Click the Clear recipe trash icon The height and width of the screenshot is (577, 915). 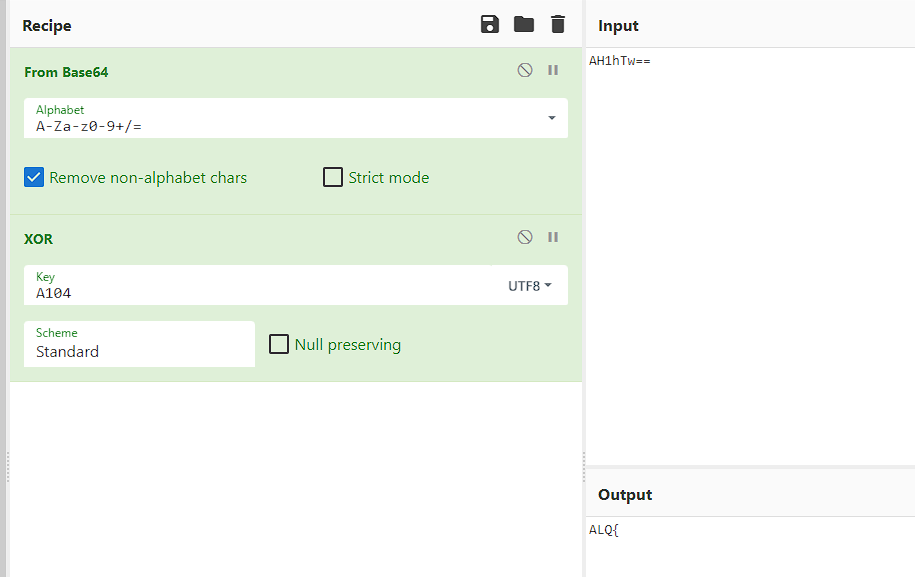click(558, 25)
